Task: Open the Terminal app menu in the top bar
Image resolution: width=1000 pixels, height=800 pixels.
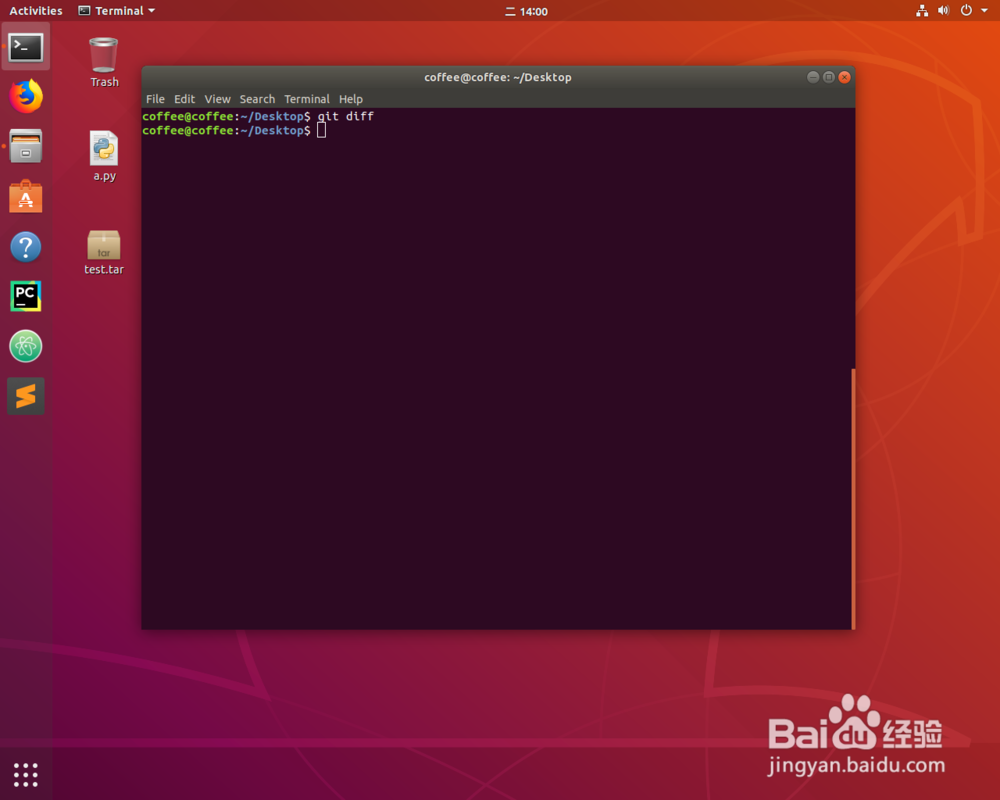Action: coord(117,11)
